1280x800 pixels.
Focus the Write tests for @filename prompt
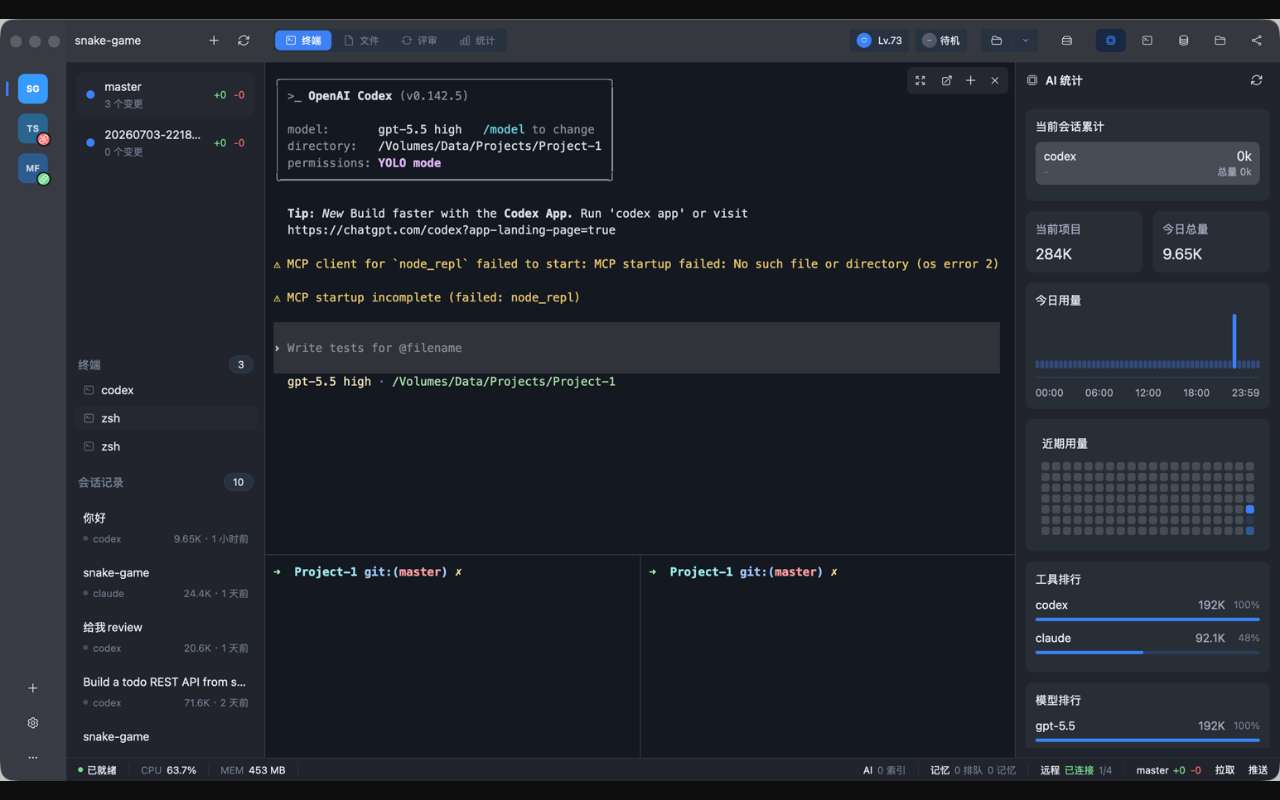(636, 348)
